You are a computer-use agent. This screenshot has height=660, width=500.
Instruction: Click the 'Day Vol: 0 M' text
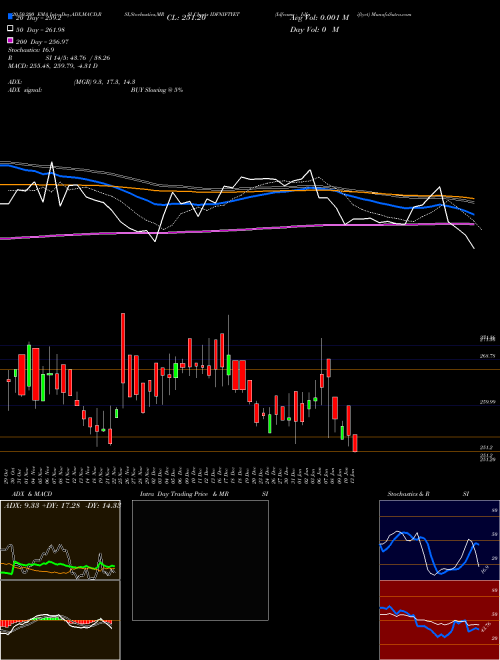[x=315, y=29]
